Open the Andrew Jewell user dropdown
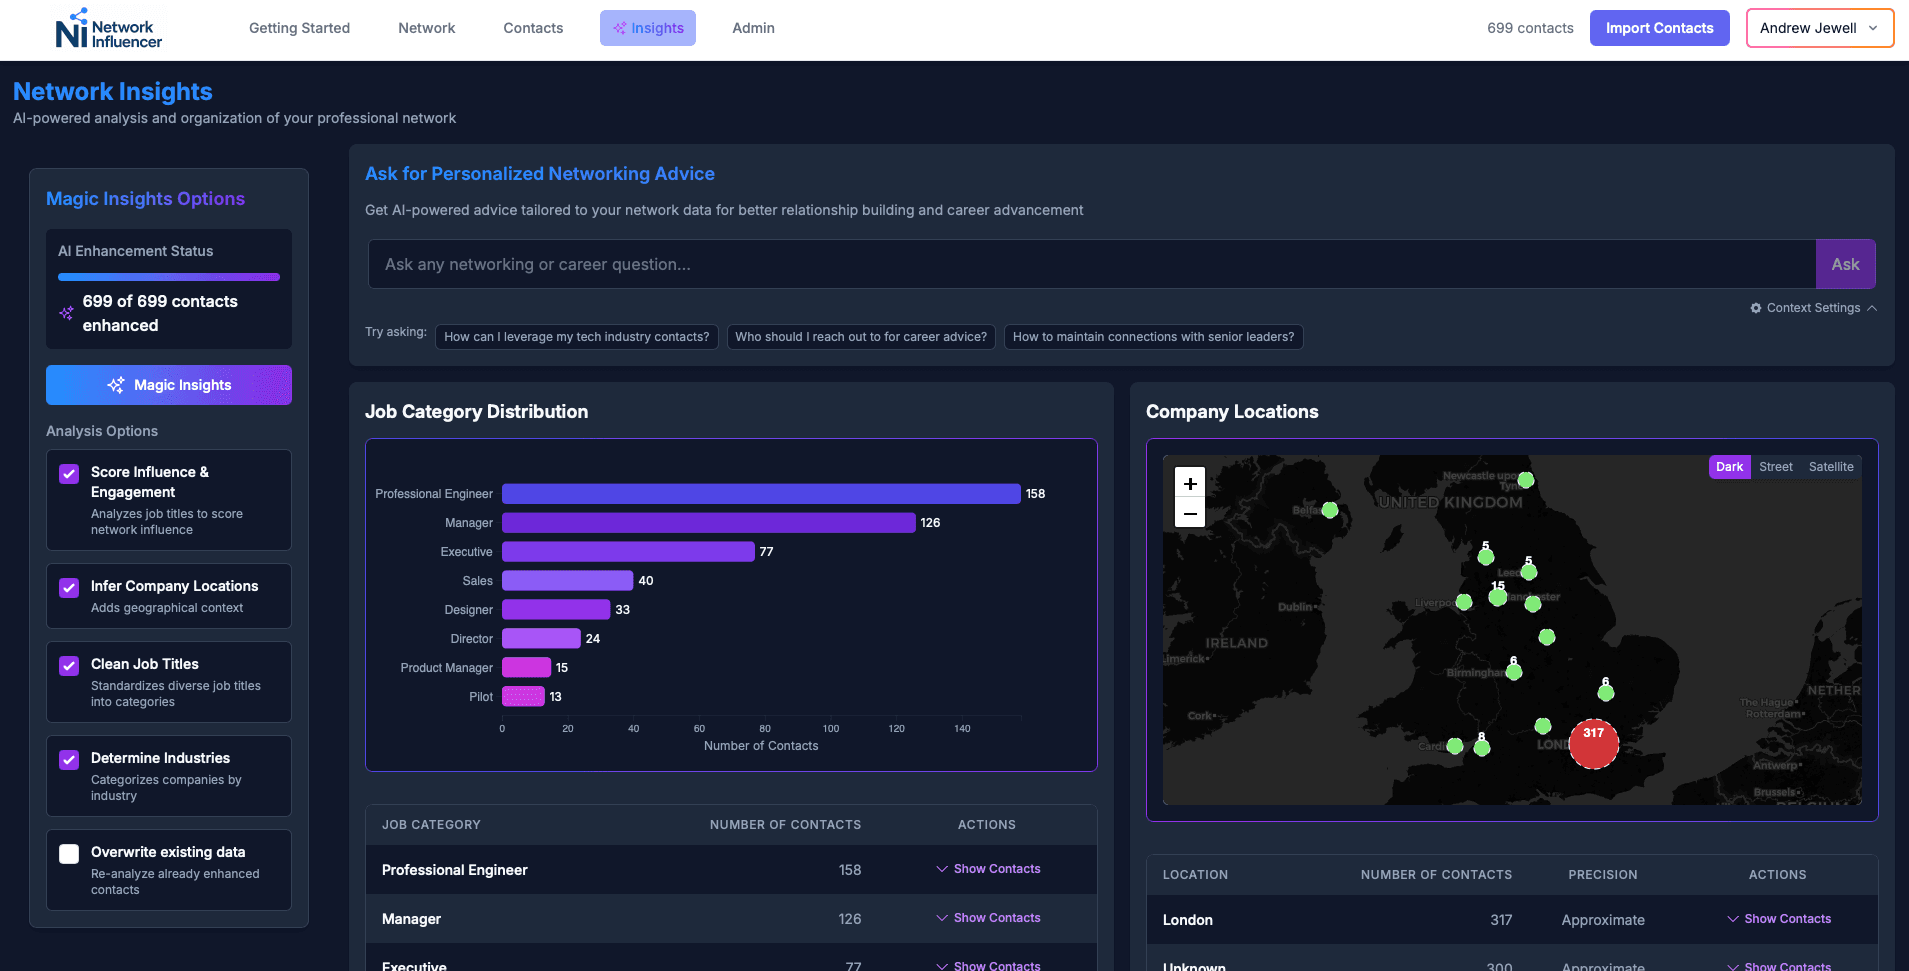The image size is (1909, 971). (x=1819, y=28)
